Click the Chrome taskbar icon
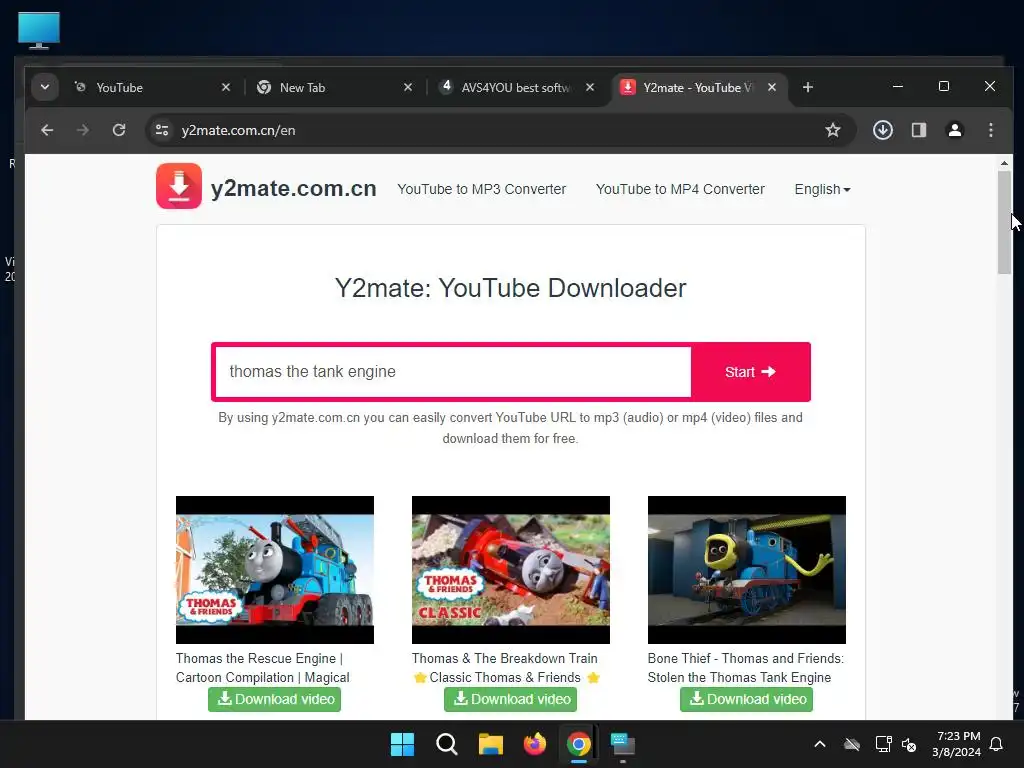This screenshot has width=1024, height=768. coord(579,744)
